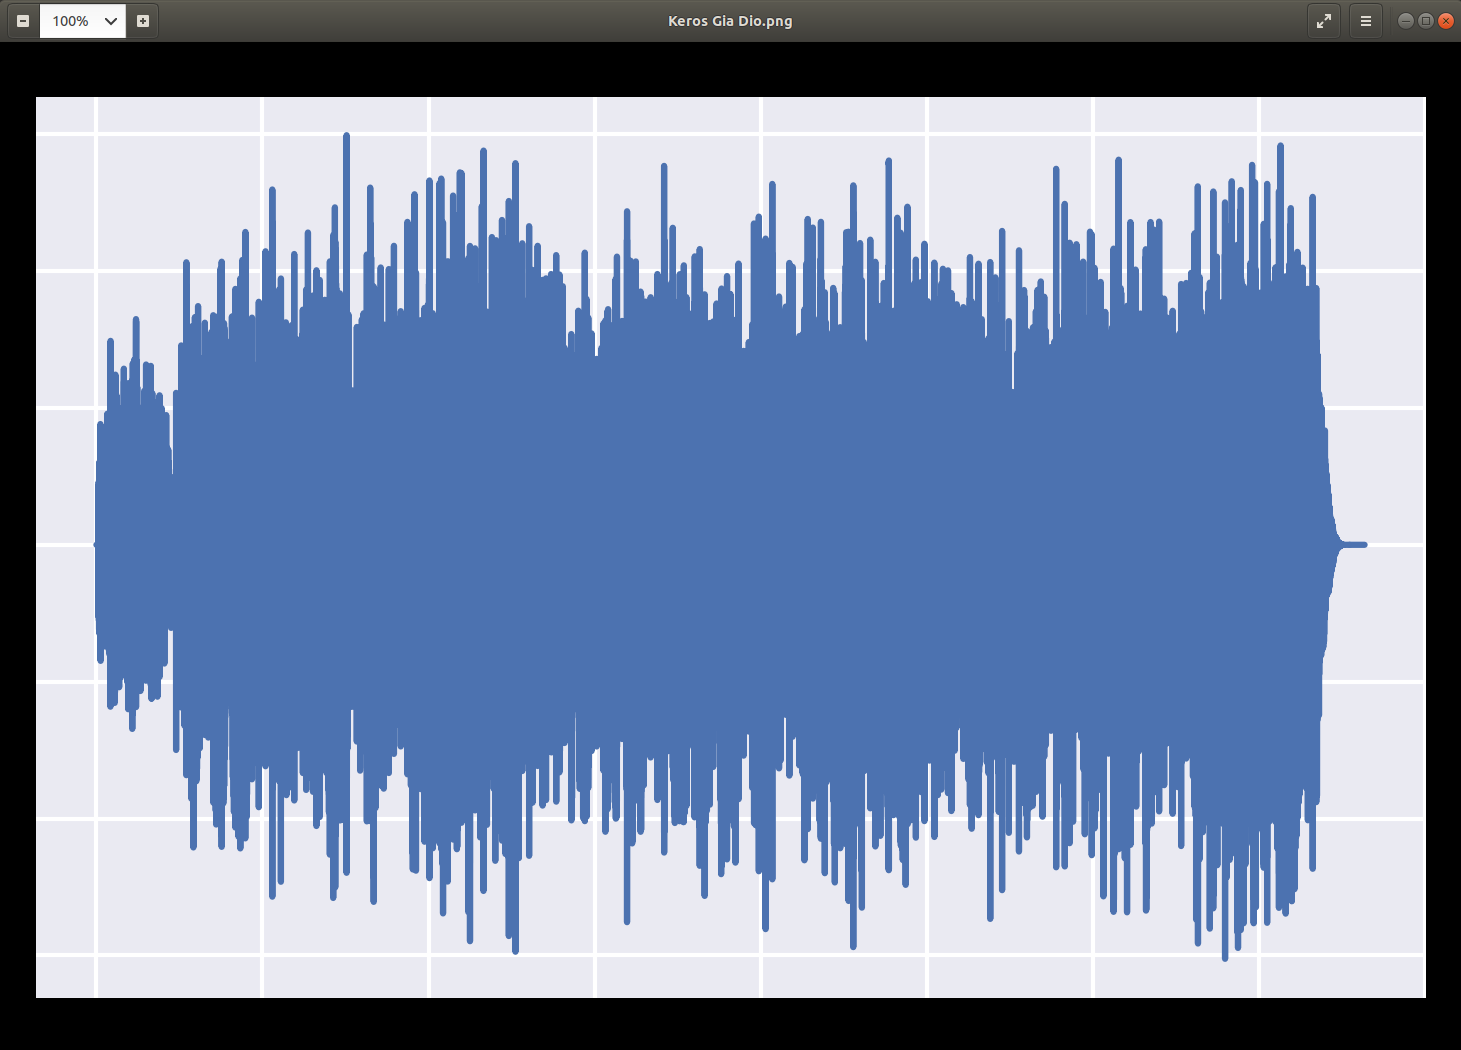Click the zoom out minus button
Viewport: 1461px width, 1050px height.
click(23, 21)
